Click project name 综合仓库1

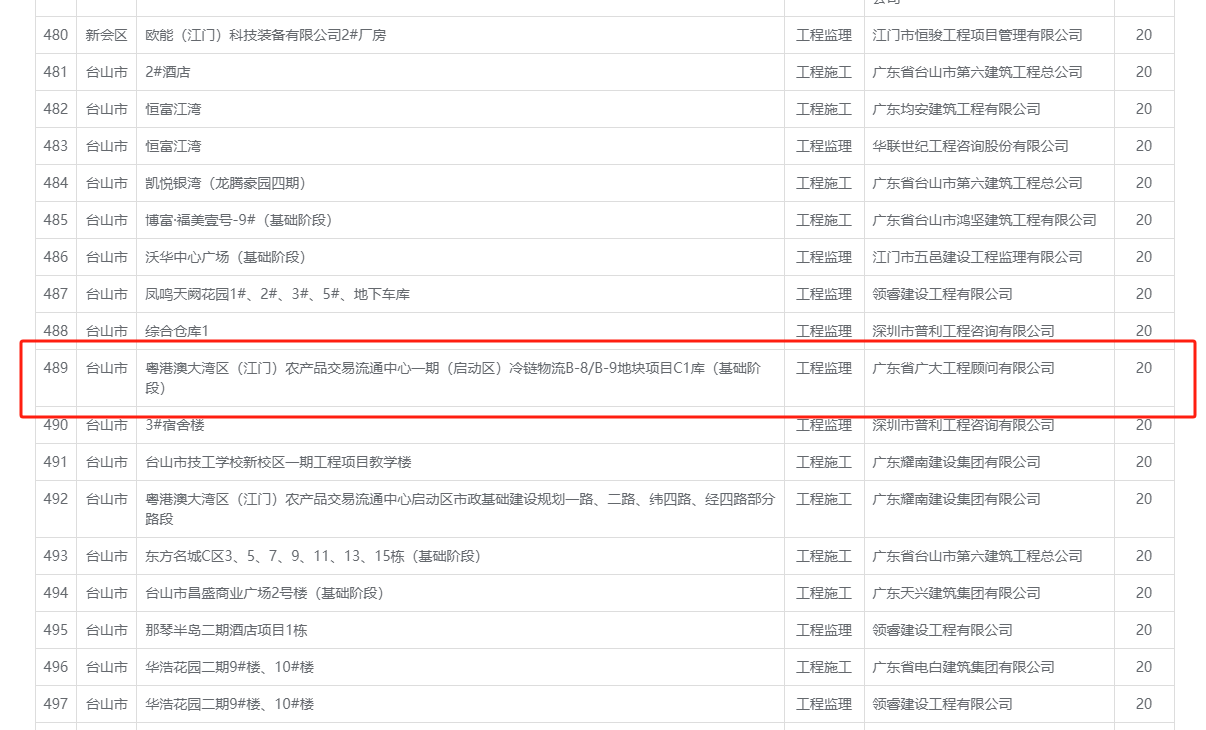pyautogui.click(x=176, y=331)
